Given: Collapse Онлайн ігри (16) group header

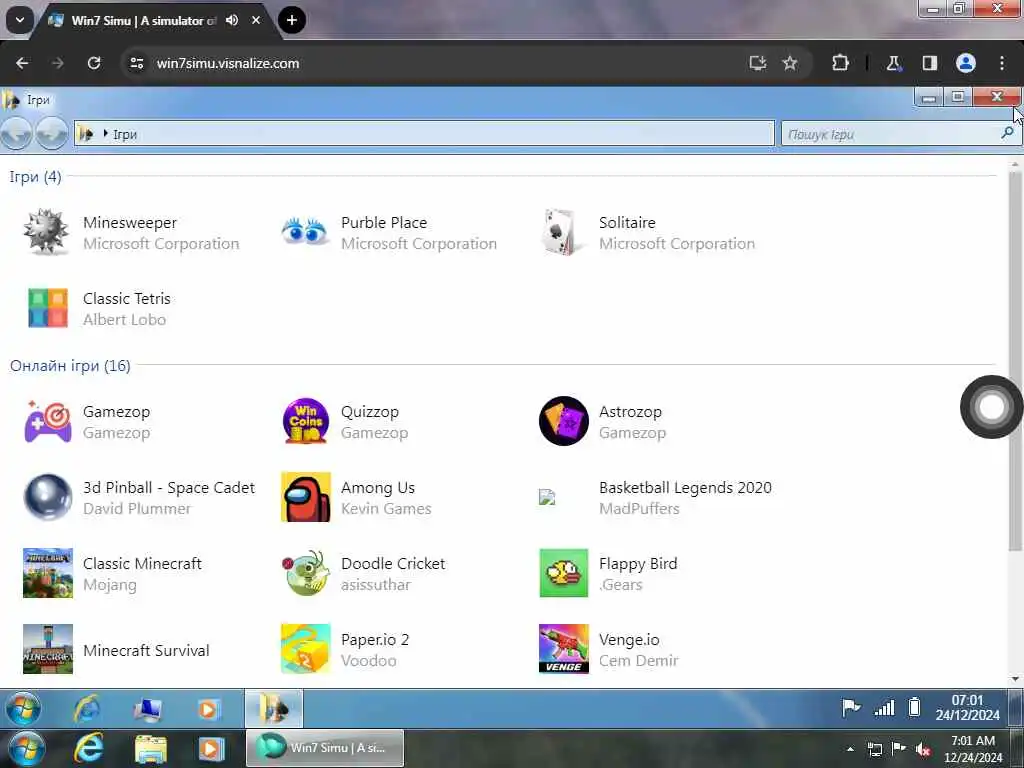Looking at the screenshot, I should click(70, 366).
